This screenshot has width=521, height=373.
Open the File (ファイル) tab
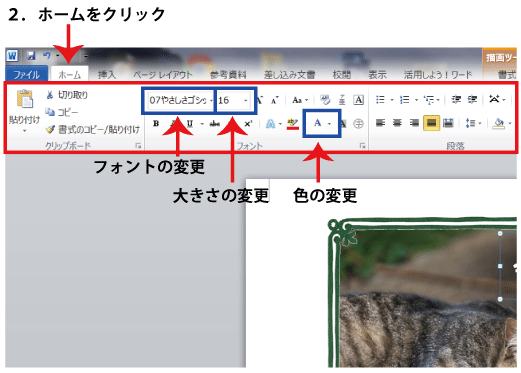click(x=27, y=74)
